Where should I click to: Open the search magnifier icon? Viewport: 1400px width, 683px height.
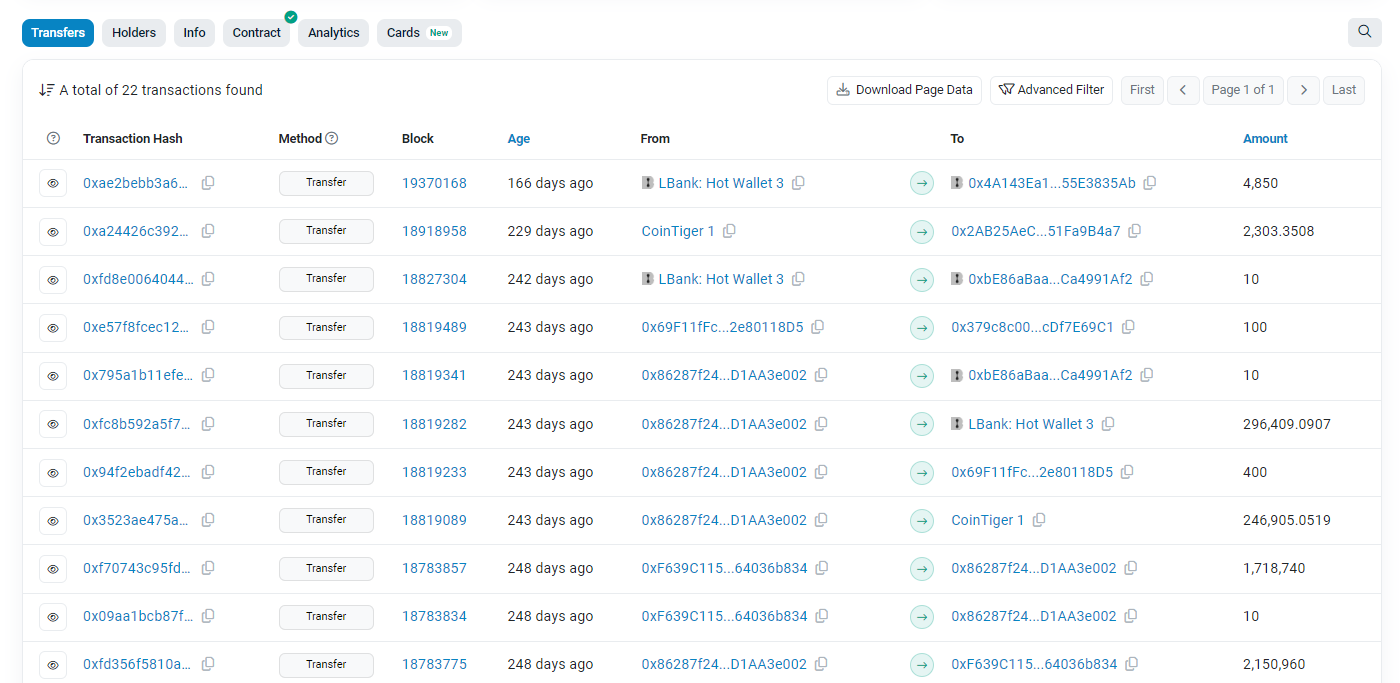click(1364, 32)
